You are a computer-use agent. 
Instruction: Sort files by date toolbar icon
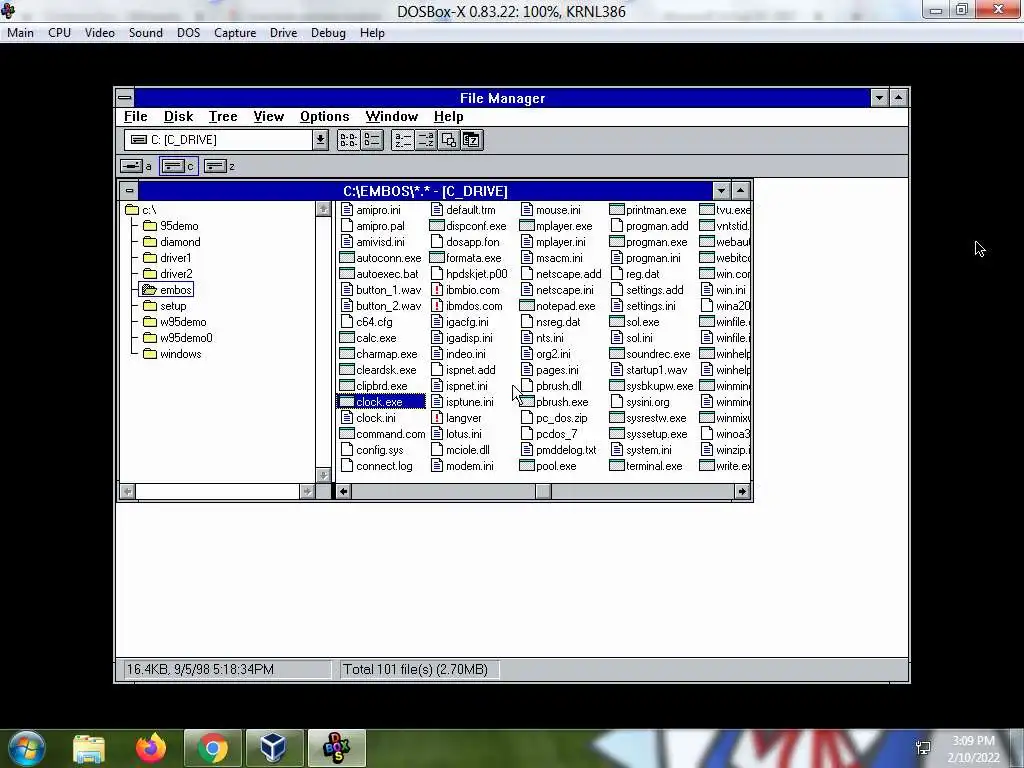472,140
